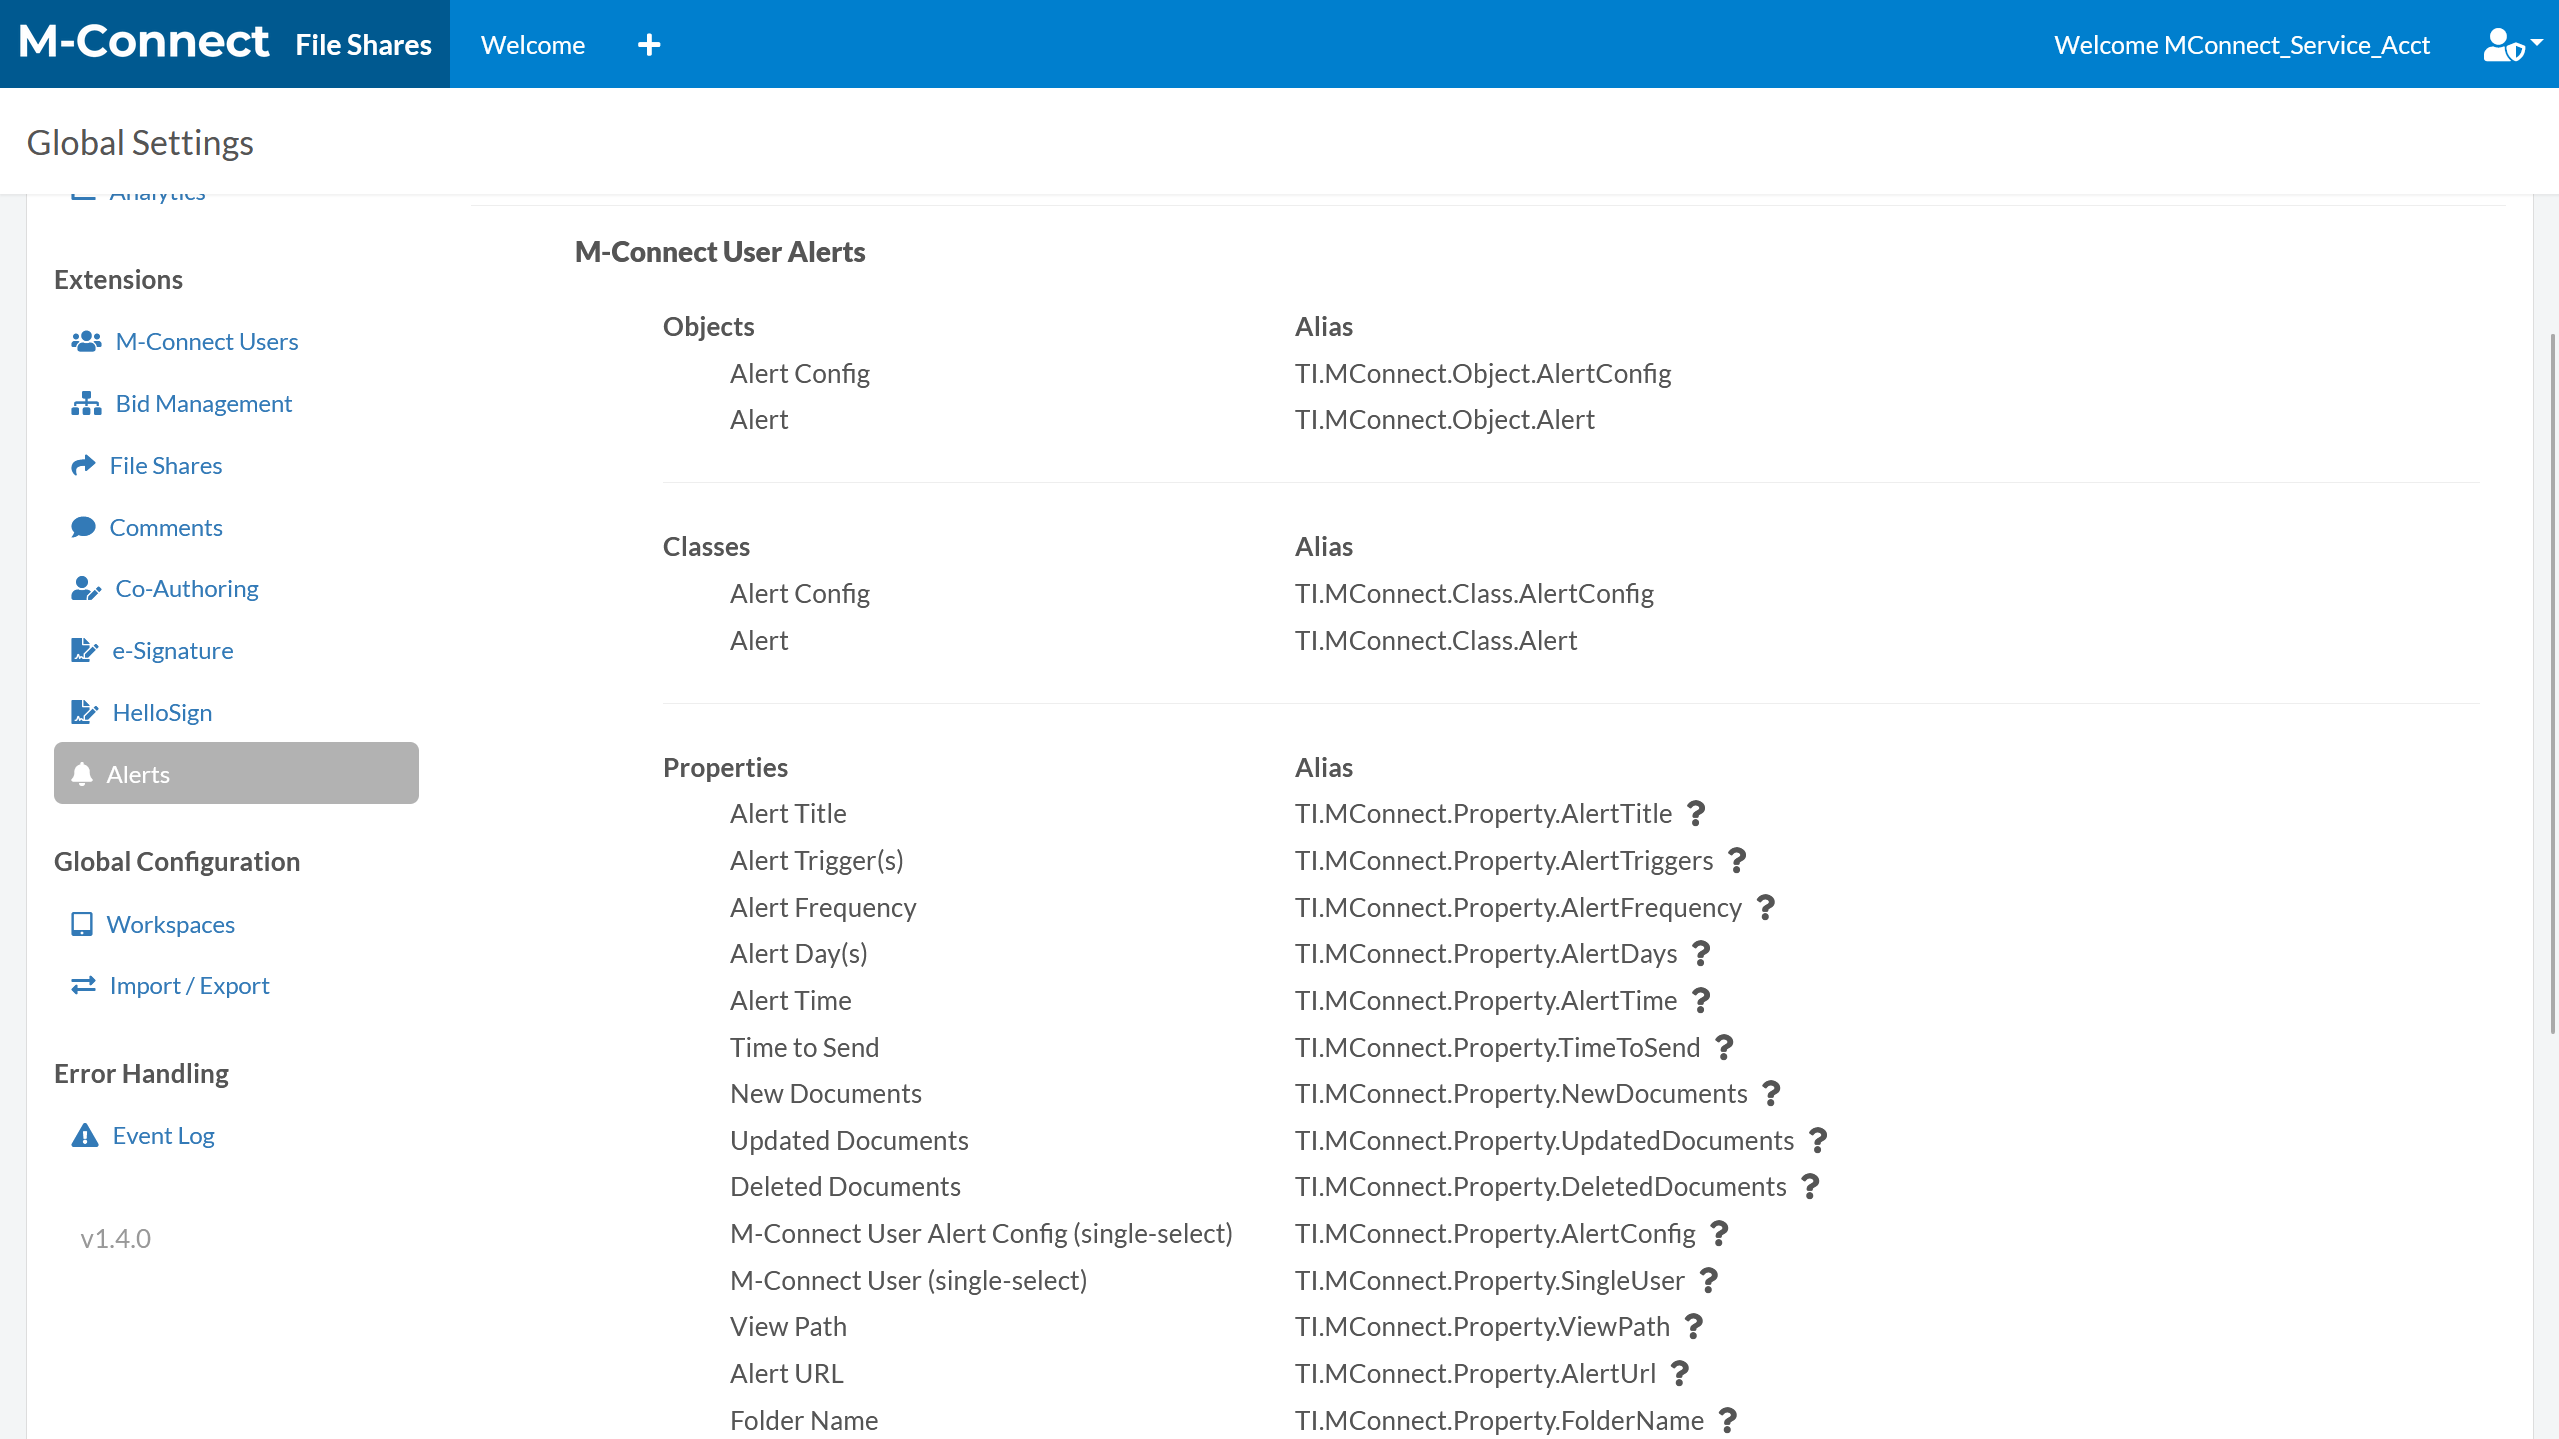Click the File Shares sidebar link
The width and height of the screenshot is (2559, 1439).
coord(166,465)
